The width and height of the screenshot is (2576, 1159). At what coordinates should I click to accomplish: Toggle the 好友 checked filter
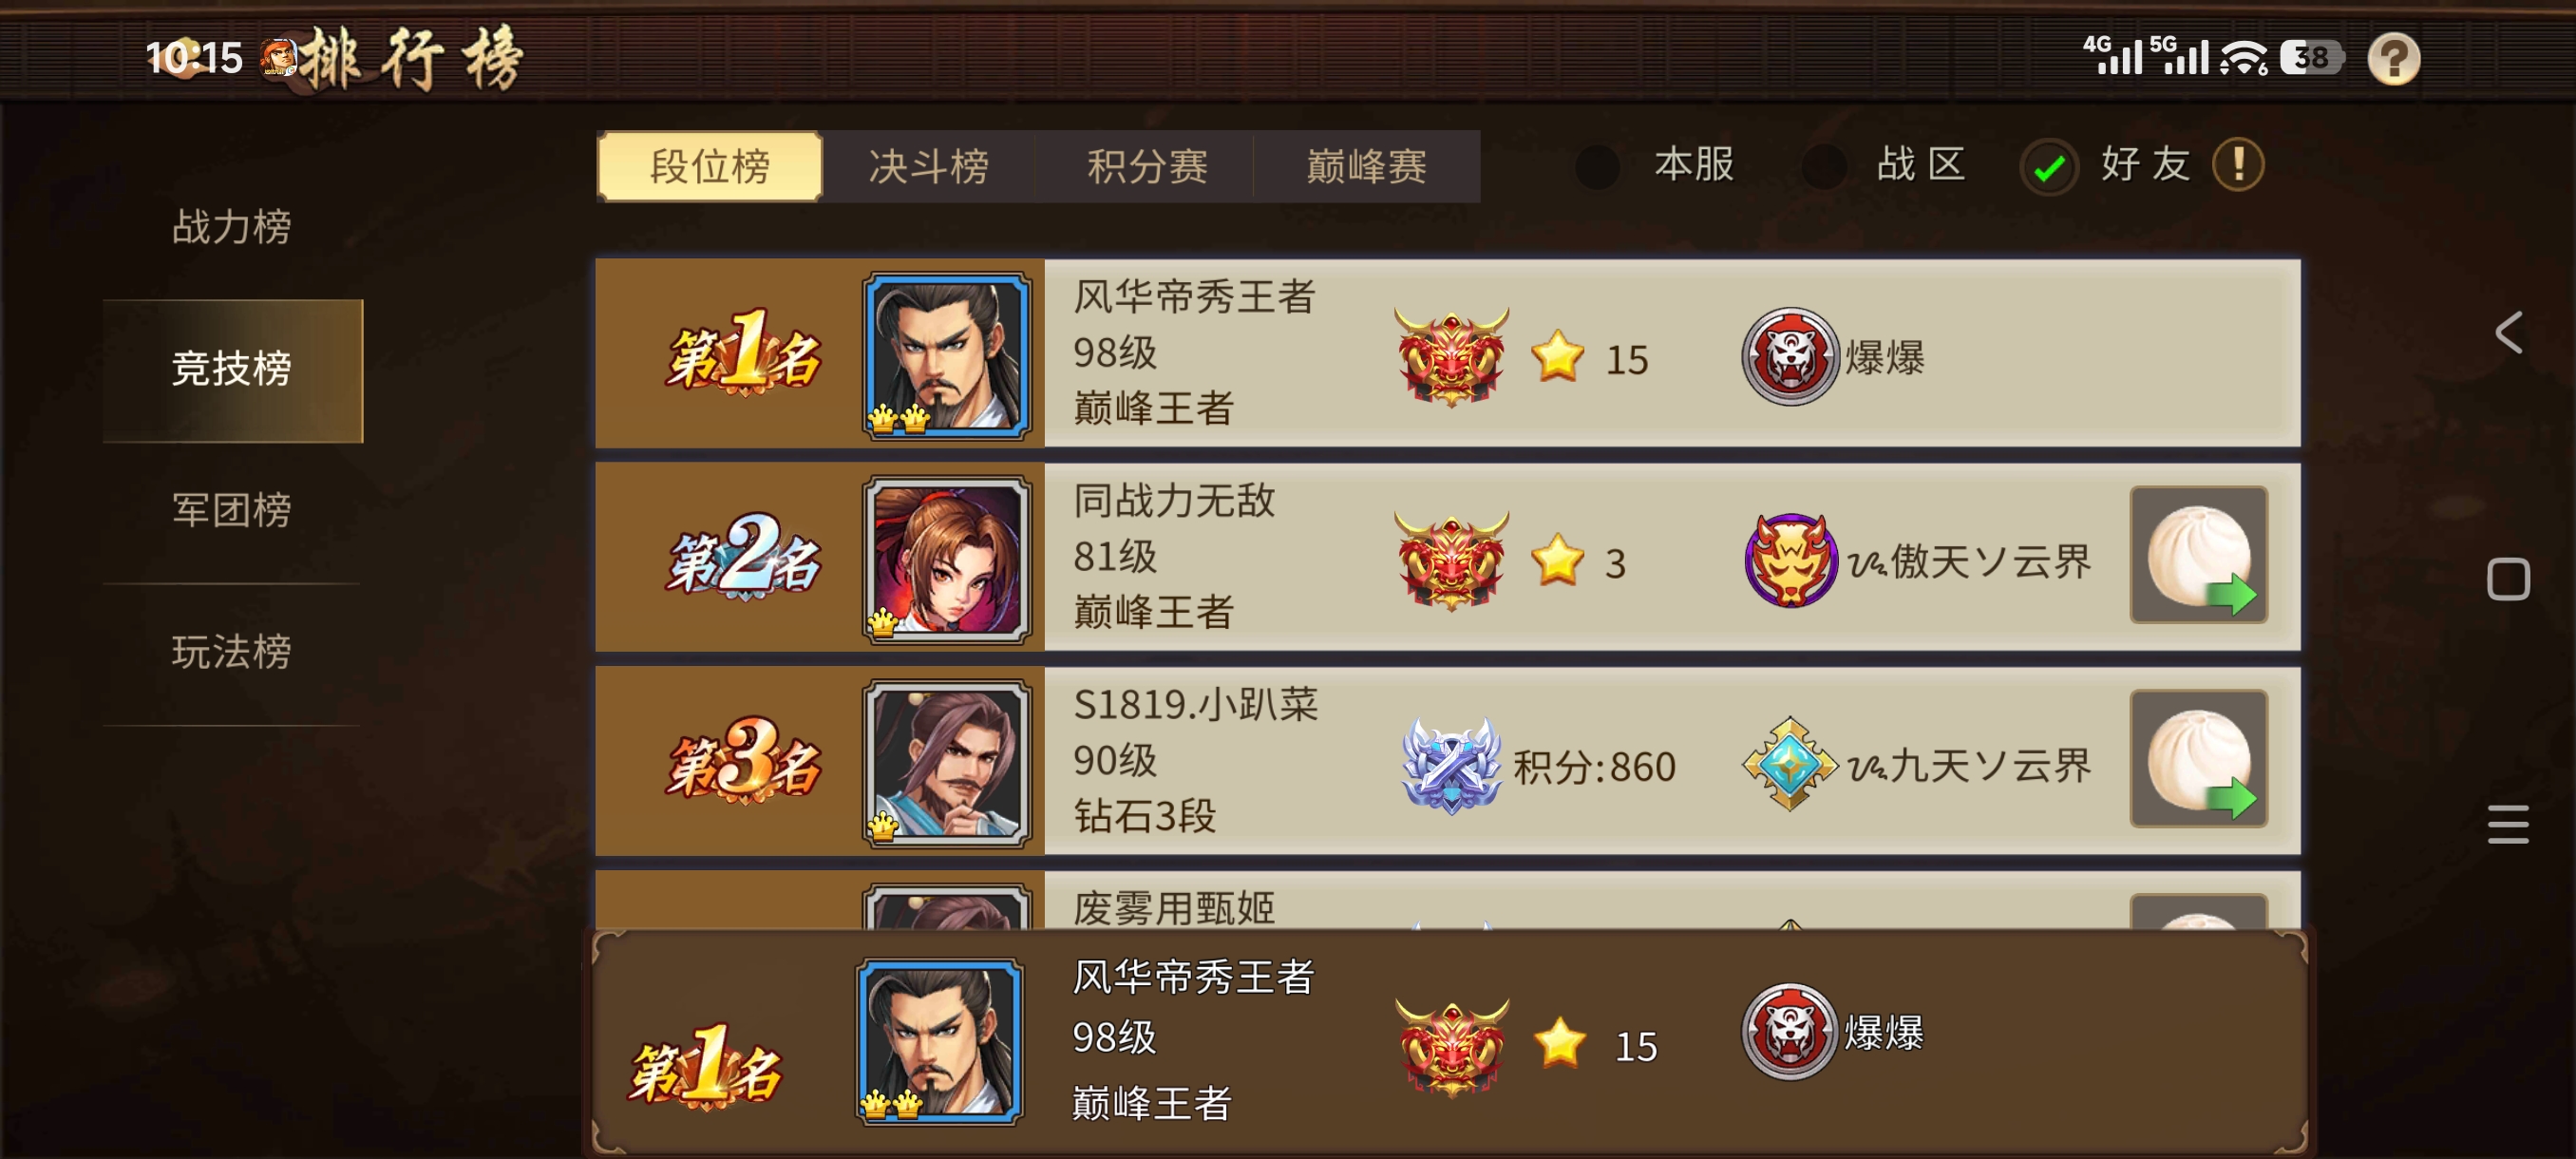tap(2048, 167)
